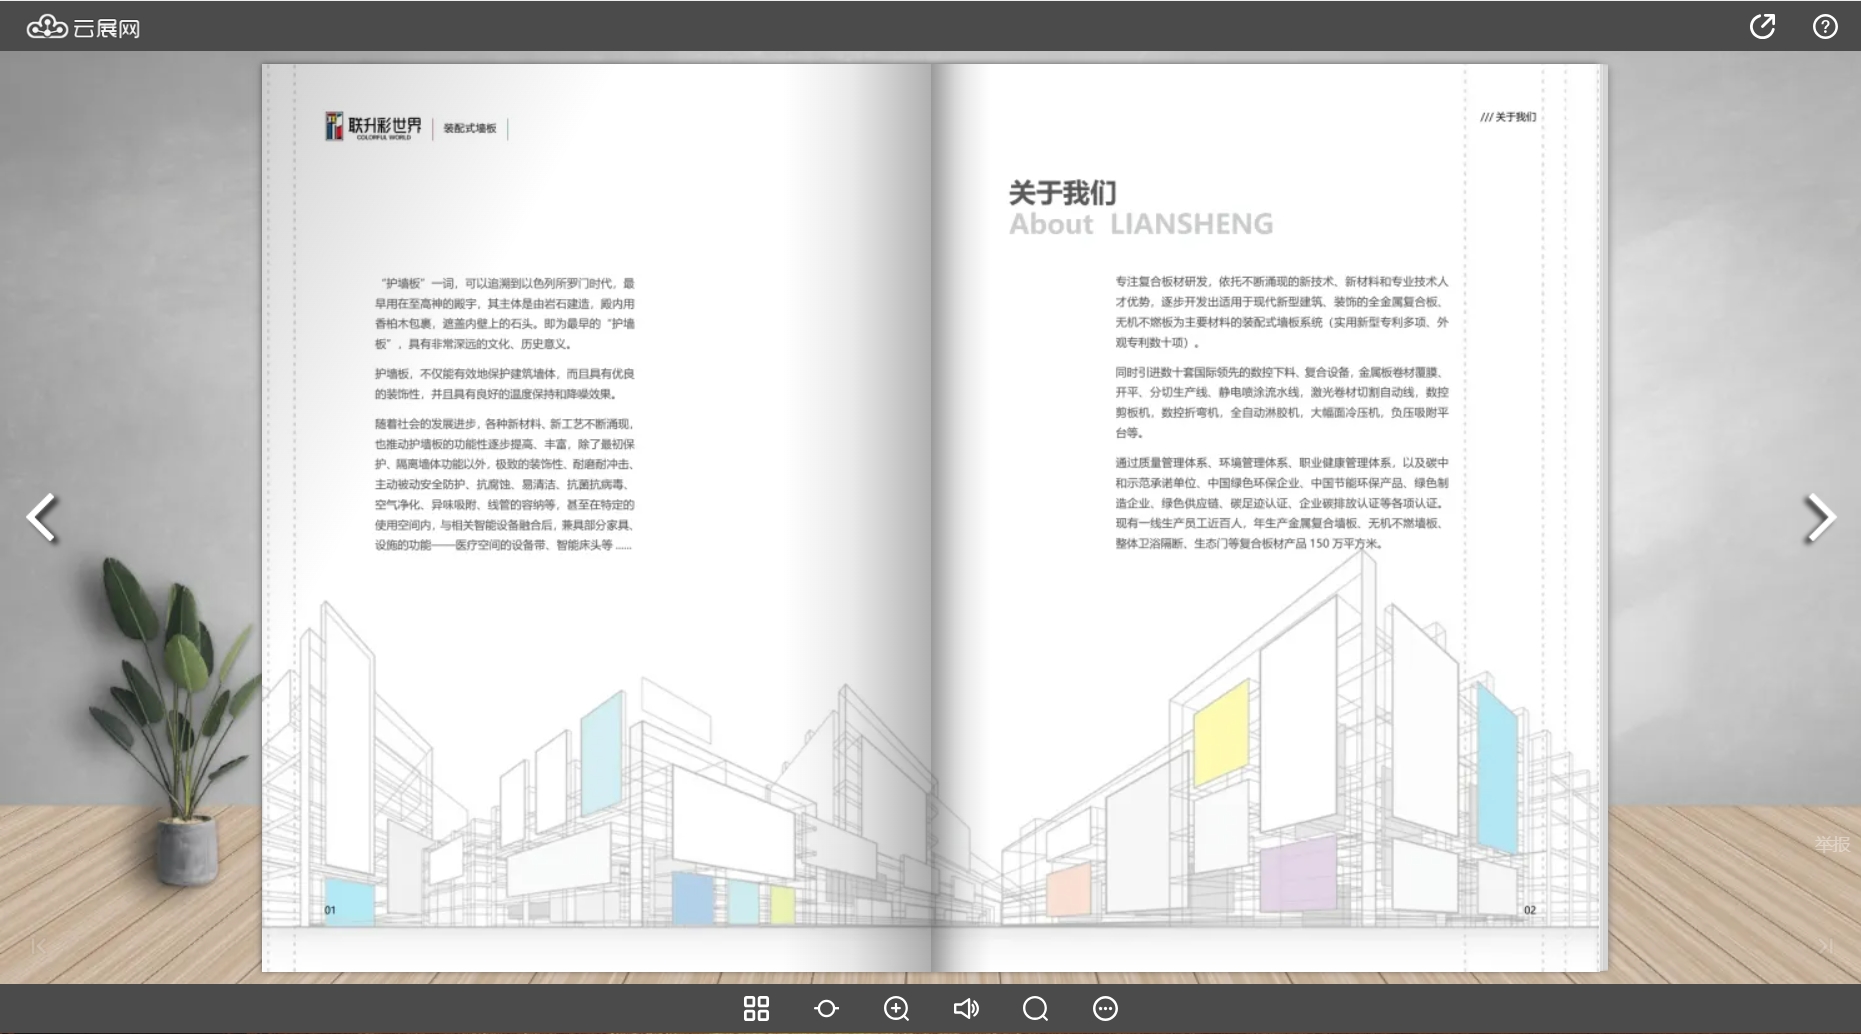The width and height of the screenshot is (1861, 1034).
Task: Open search using the plain magnifier icon
Action: 1035,1008
